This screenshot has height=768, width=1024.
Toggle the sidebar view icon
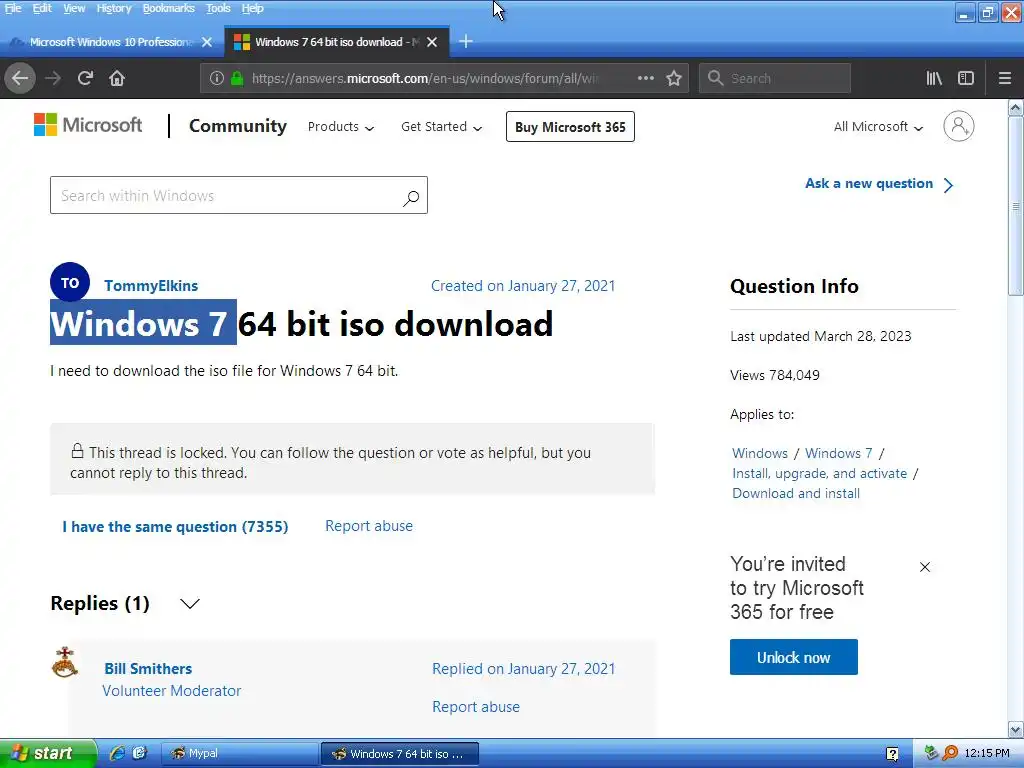[x=966, y=78]
